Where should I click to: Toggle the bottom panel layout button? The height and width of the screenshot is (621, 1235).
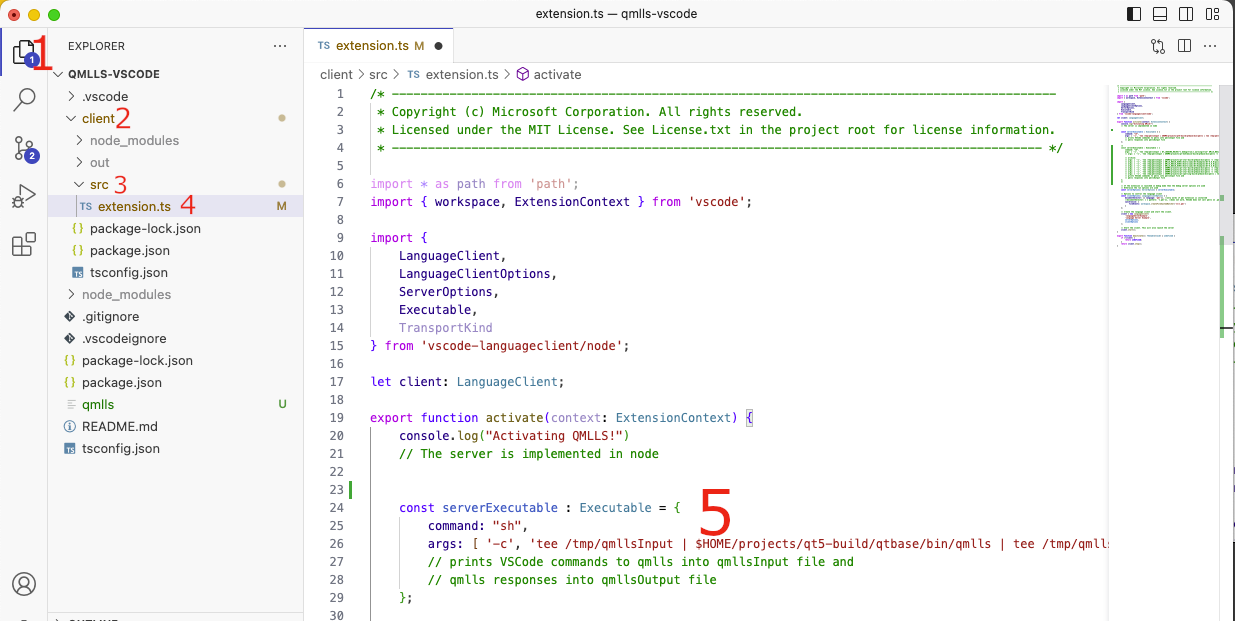coord(1160,15)
